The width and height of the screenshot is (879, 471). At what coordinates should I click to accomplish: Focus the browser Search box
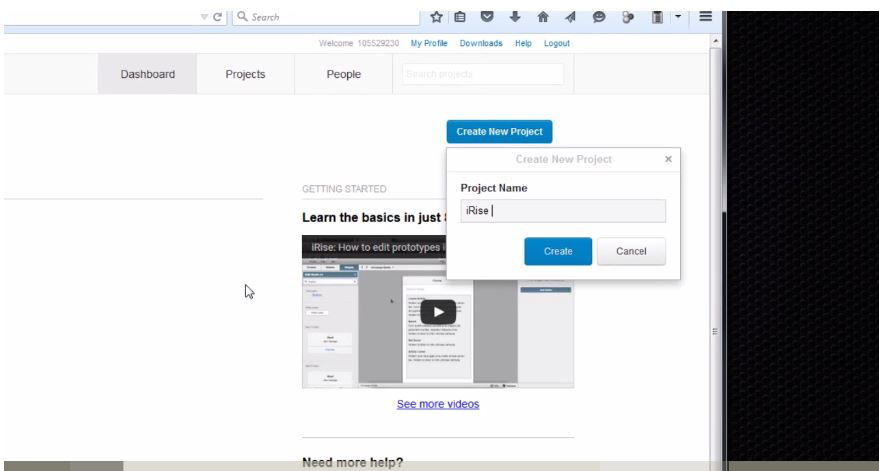pyautogui.click(x=326, y=17)
